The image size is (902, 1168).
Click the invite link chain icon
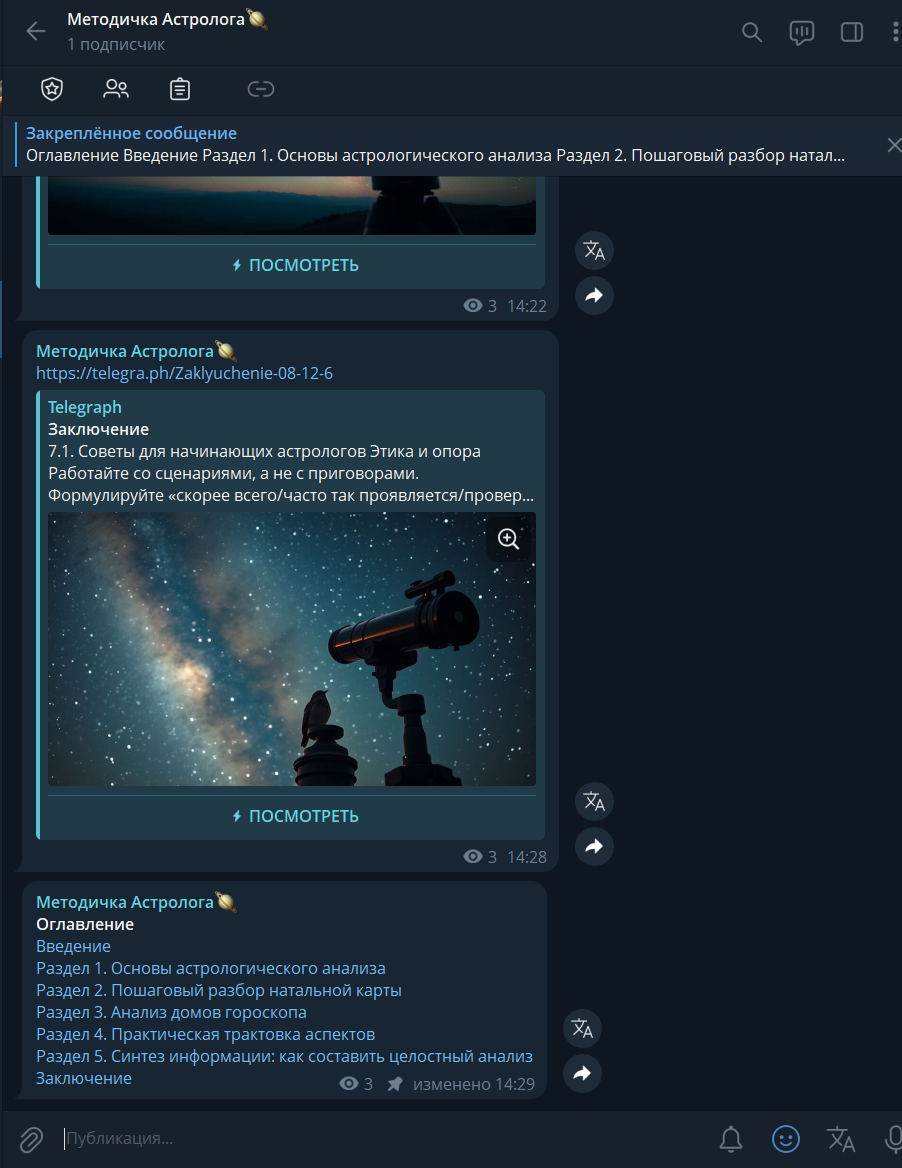[x=261, y=89]
